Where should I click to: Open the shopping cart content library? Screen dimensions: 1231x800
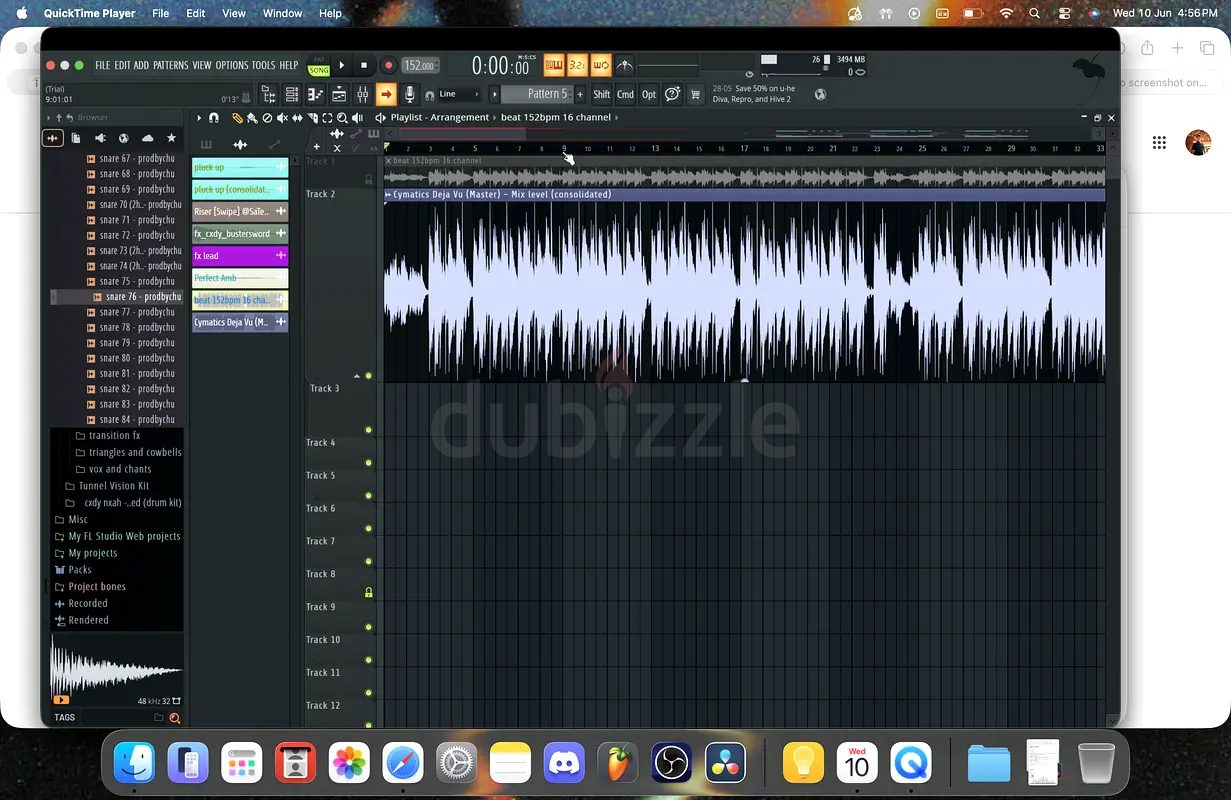click(696, 95)
